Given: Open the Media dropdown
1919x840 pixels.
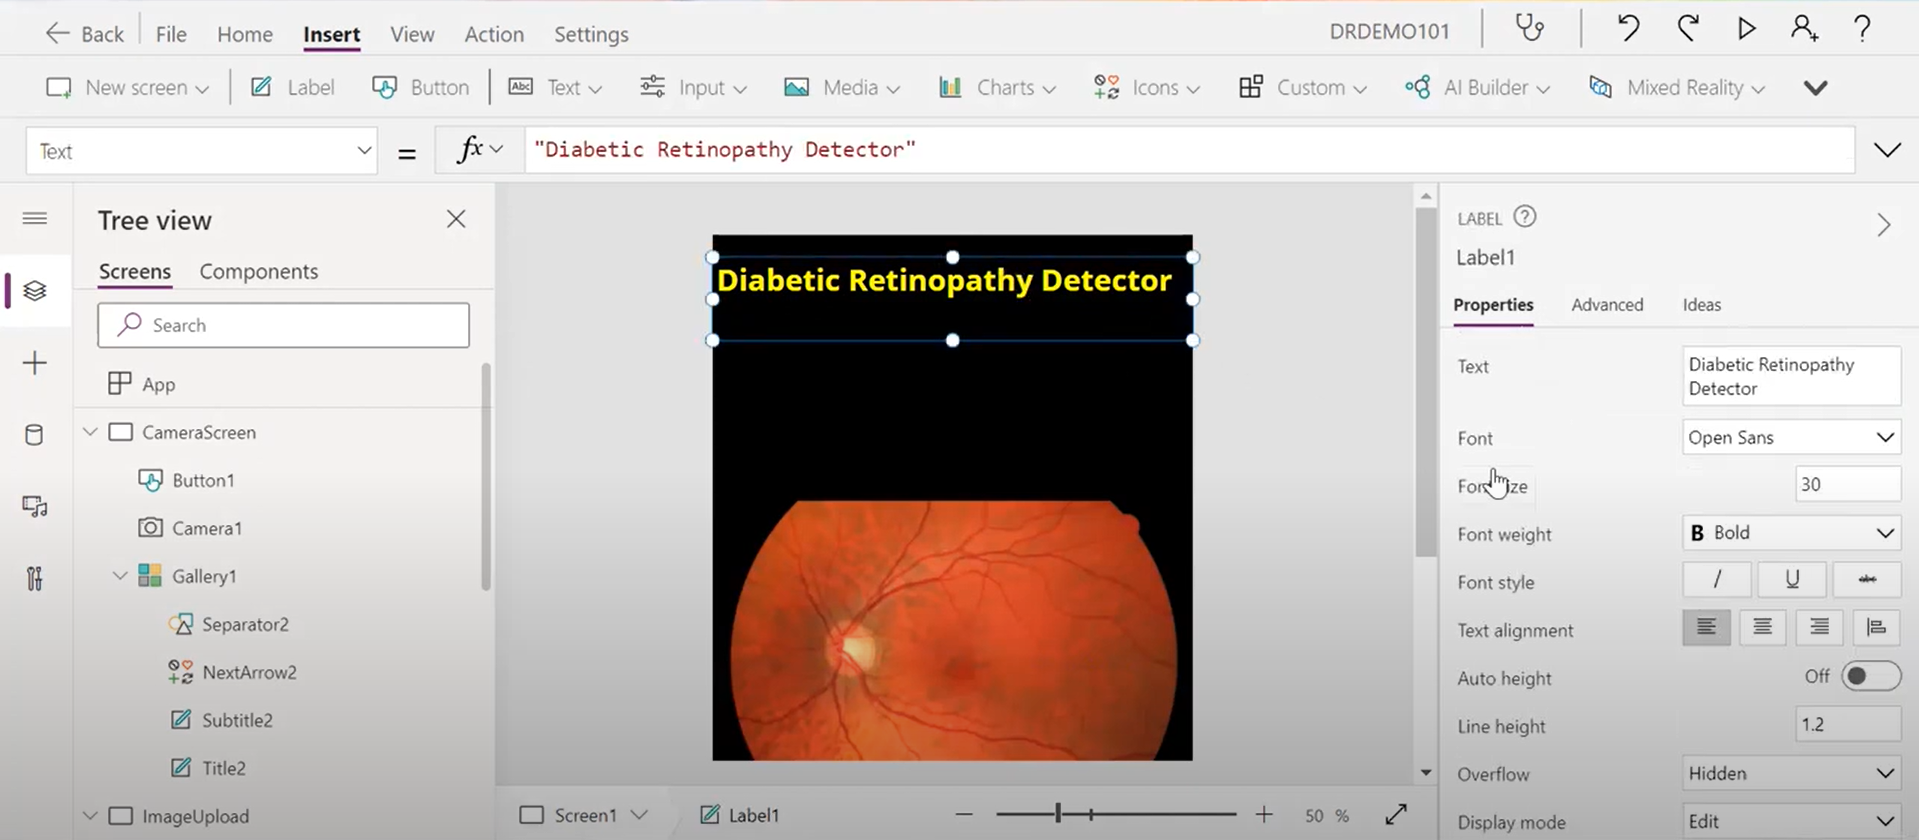Looking at the screenshot, I should coord(842,87).
